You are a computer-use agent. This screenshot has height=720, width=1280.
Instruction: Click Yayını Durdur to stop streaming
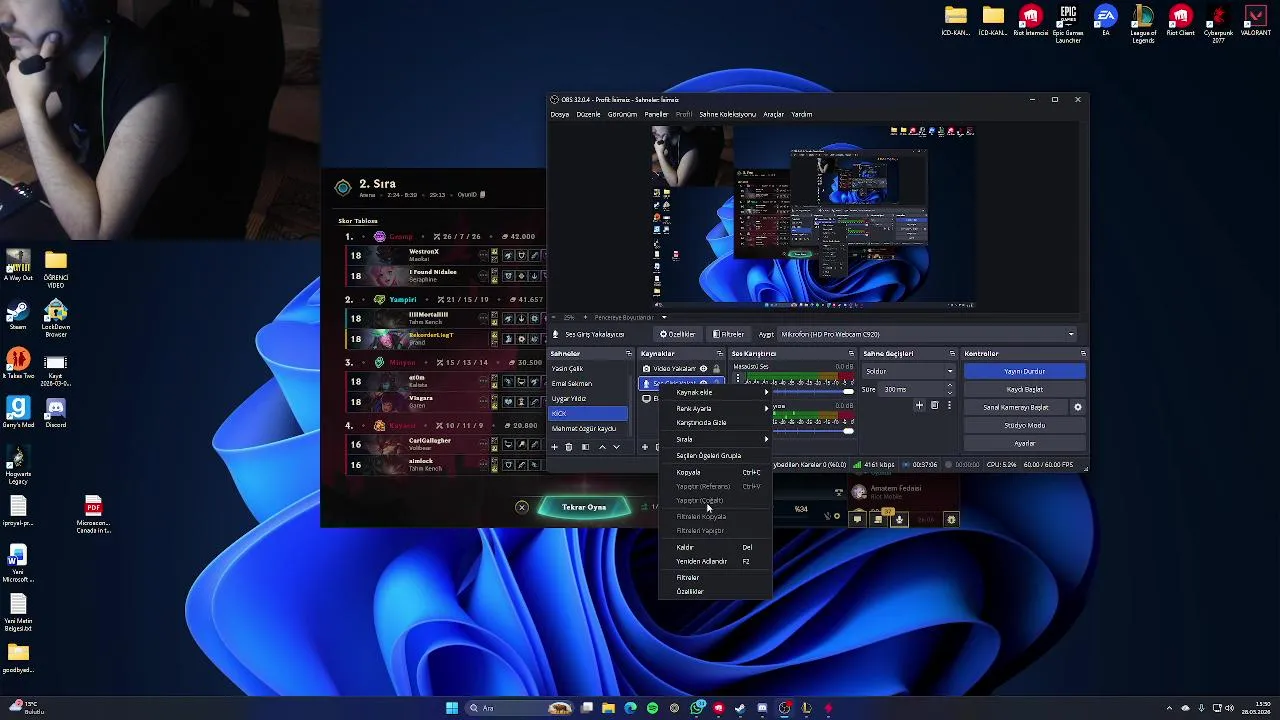[x=1024, y=371]
